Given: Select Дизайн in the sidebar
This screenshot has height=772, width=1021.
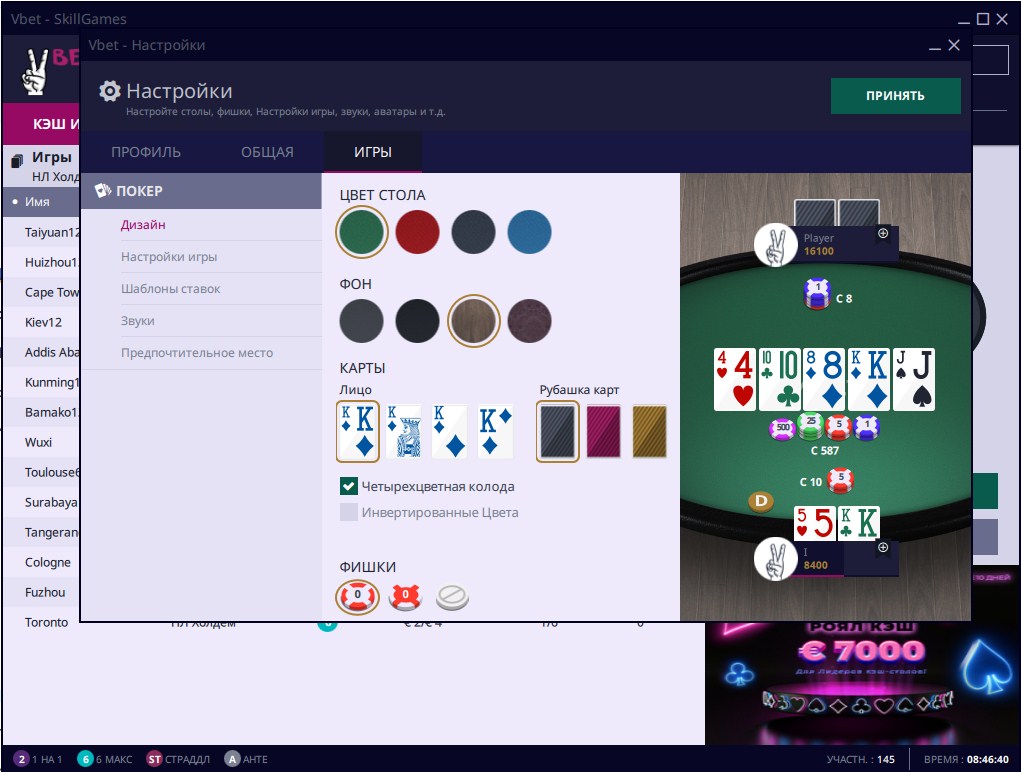Looking at the screenshot, I should click(143, 225).
